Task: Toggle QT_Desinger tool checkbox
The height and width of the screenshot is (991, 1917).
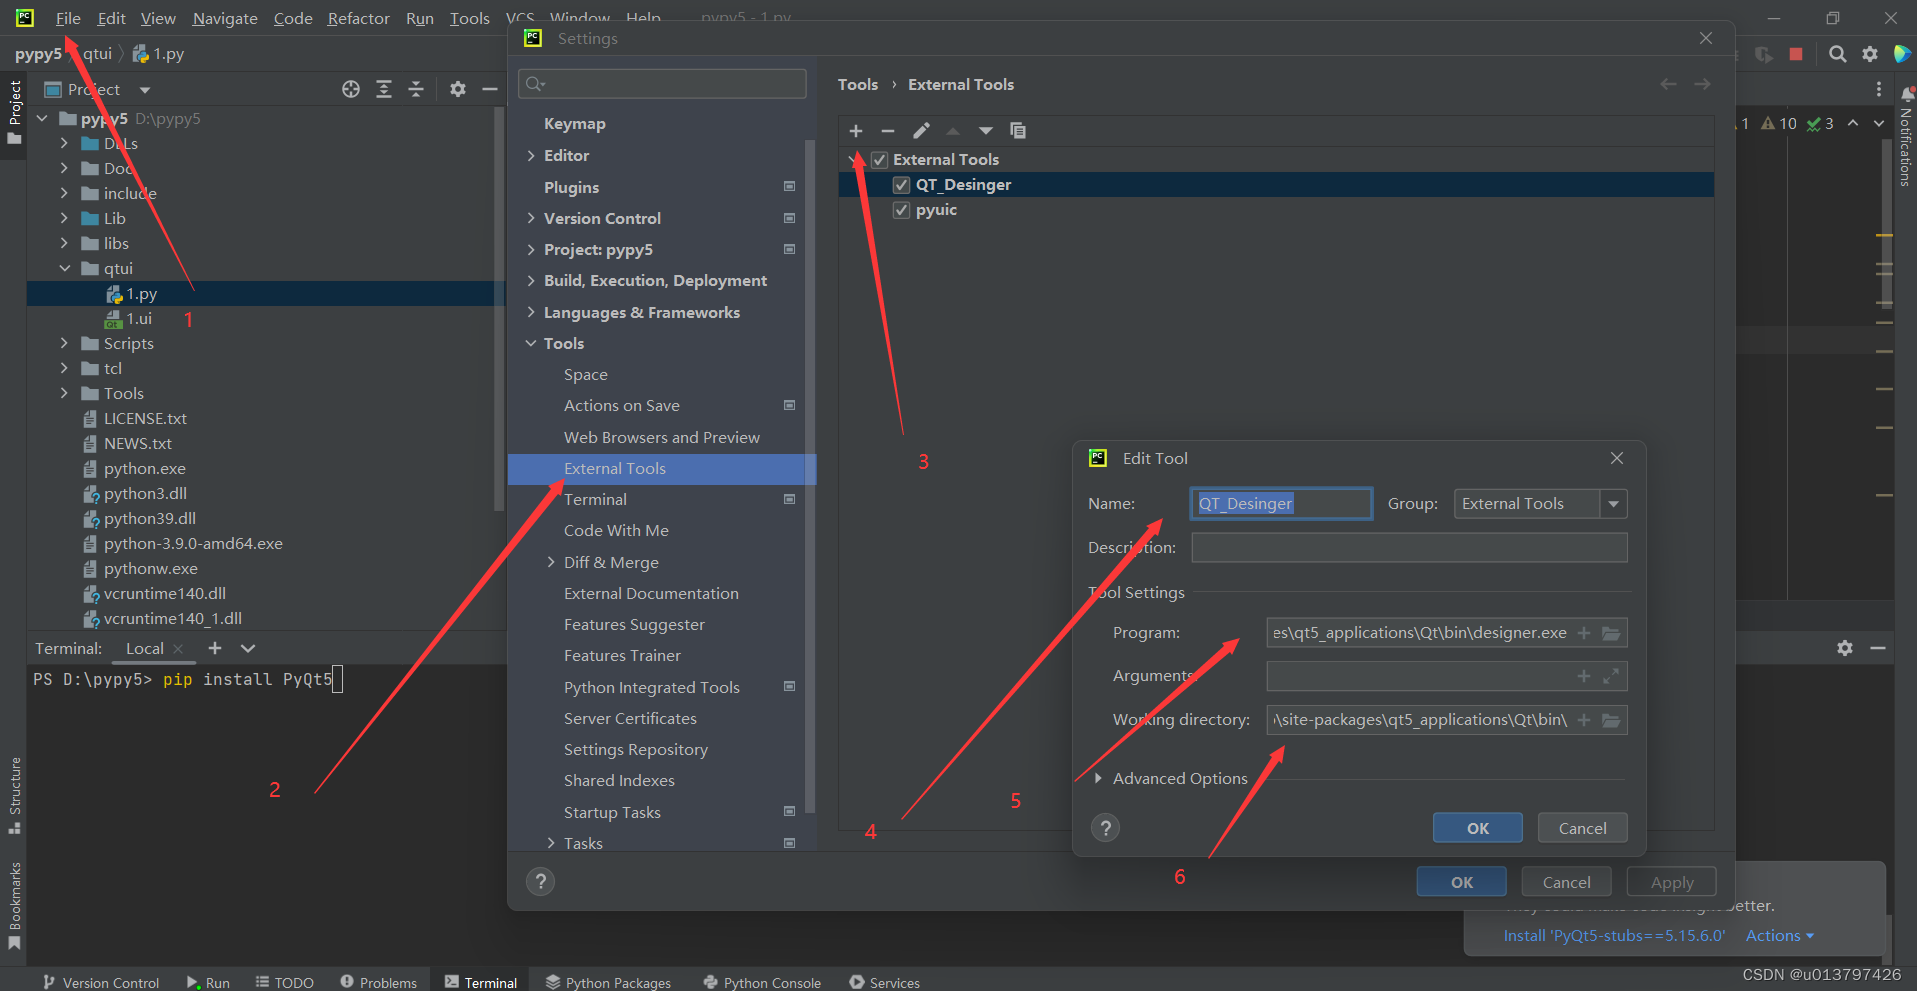Action: (x=902, y=185)
